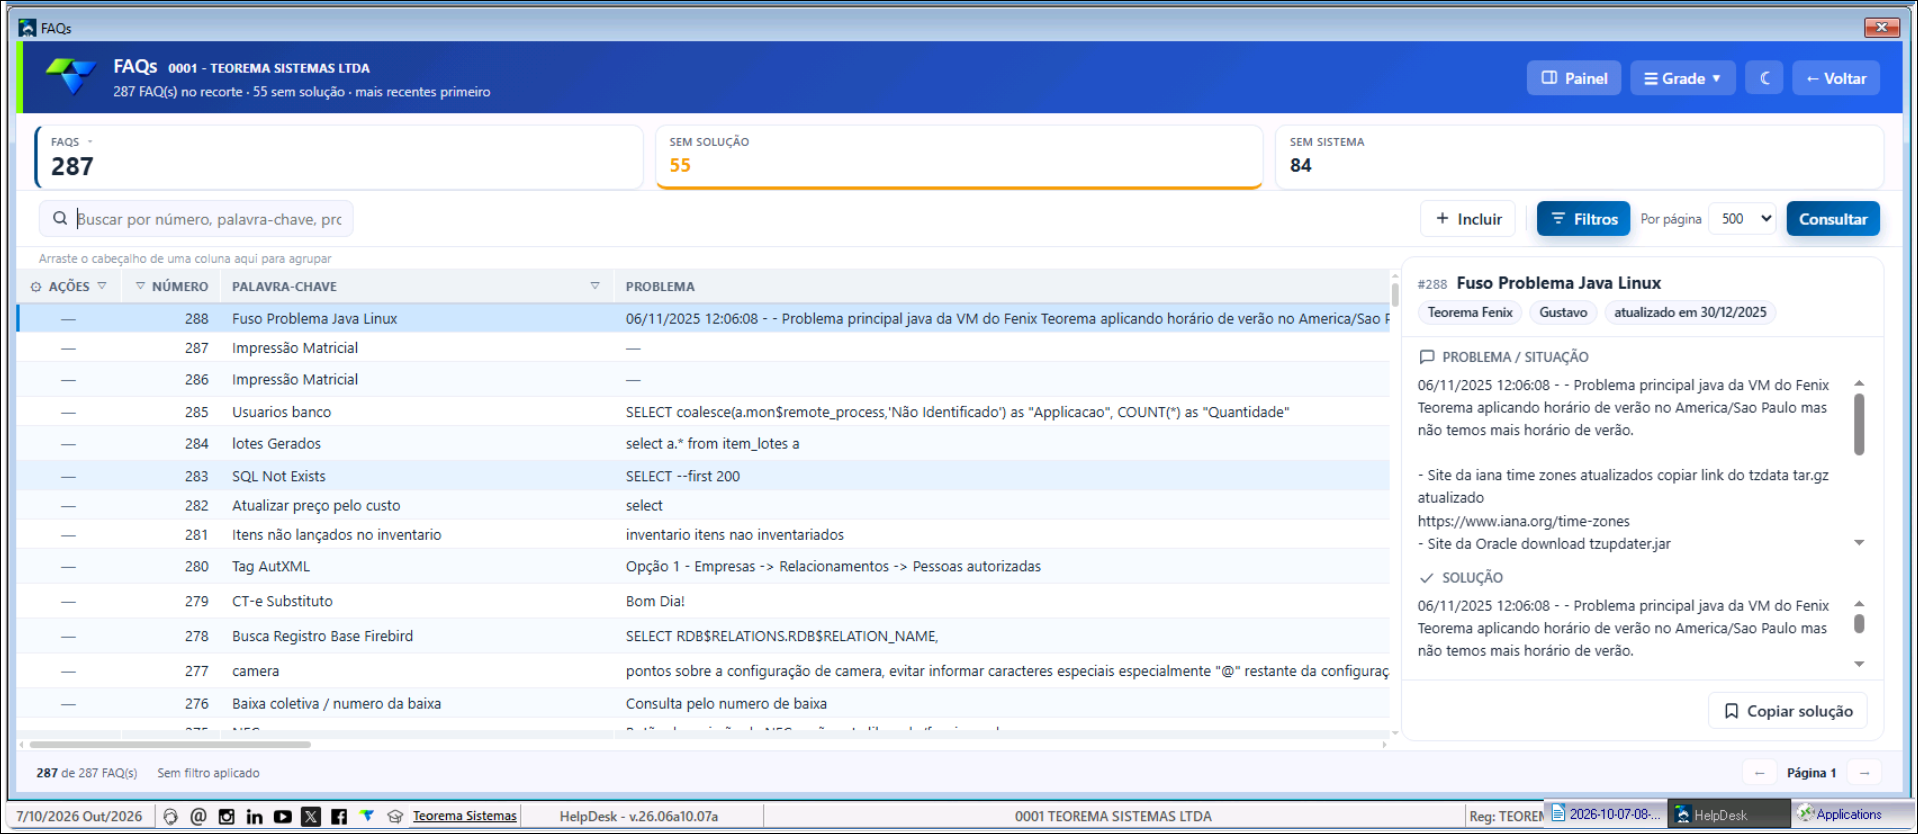Click Incluir to add a FAQ
Image resolution: width=1918 pixels, height=834 pixels.
(1468, 219)
